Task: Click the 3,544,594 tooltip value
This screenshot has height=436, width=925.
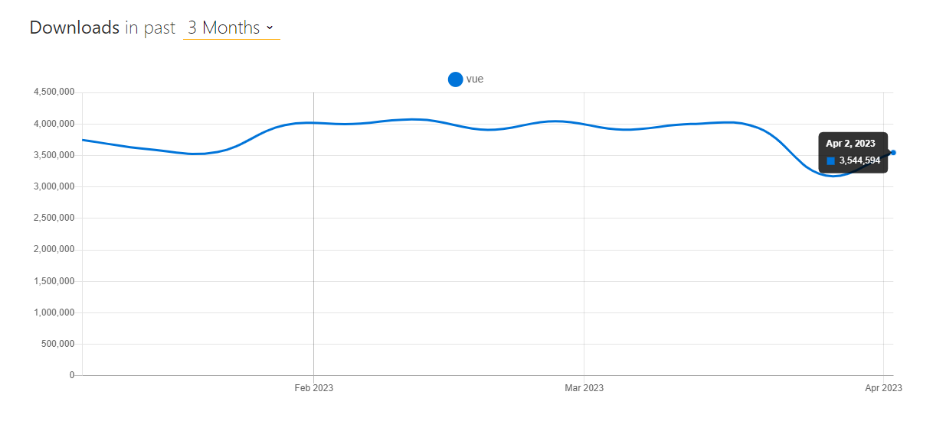Action: point(859,160)
